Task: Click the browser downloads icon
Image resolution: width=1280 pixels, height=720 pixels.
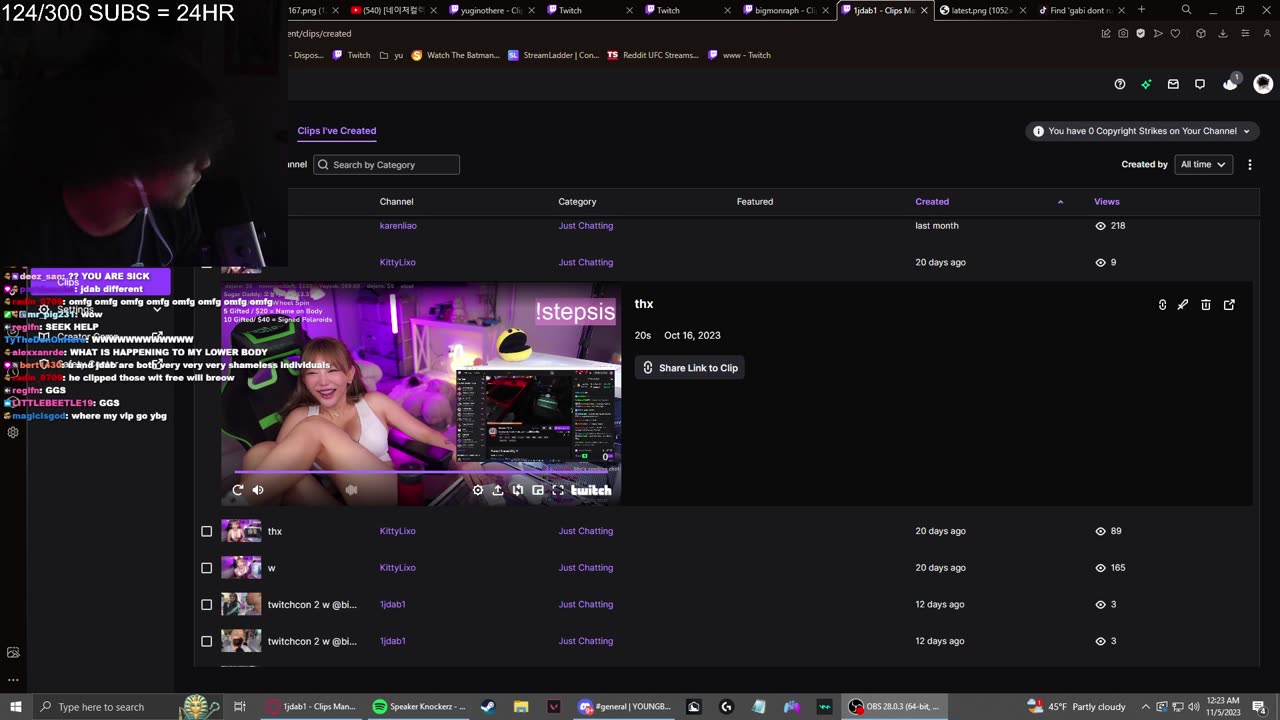Action: coord(1223,33)
